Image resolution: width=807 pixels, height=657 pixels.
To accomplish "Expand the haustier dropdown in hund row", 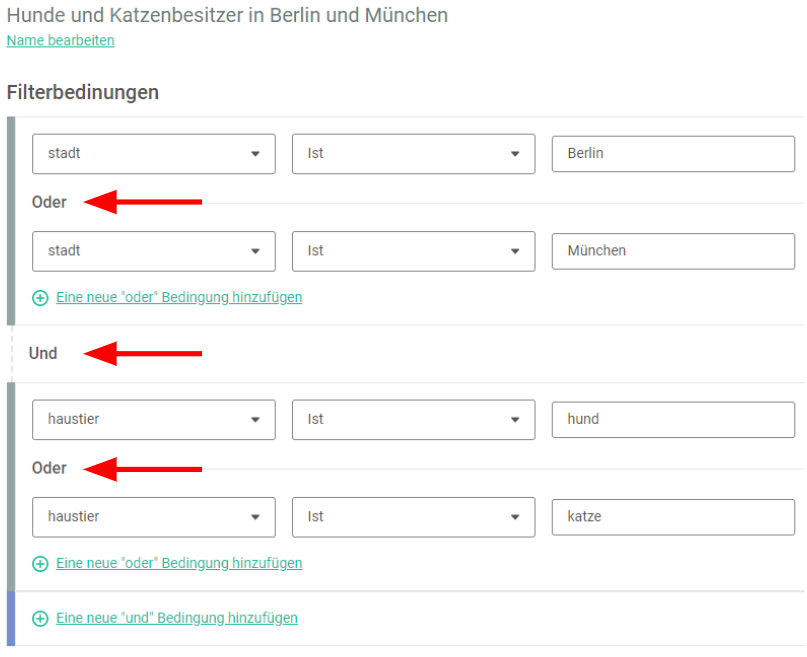I will tap(154, 420).
